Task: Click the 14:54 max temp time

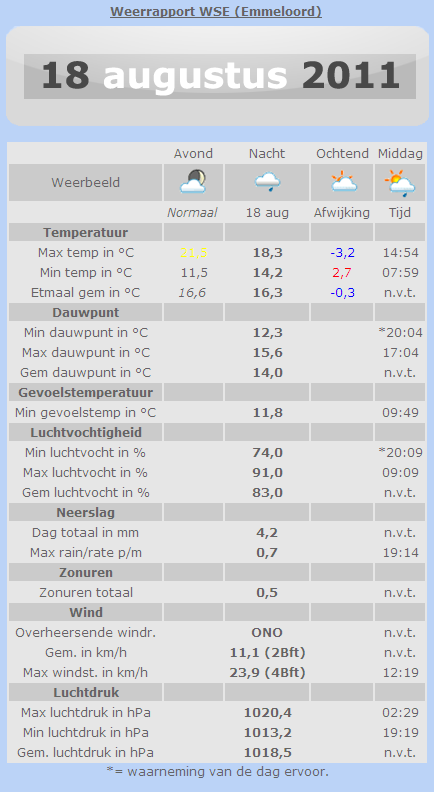Action: tap(400, 253)
